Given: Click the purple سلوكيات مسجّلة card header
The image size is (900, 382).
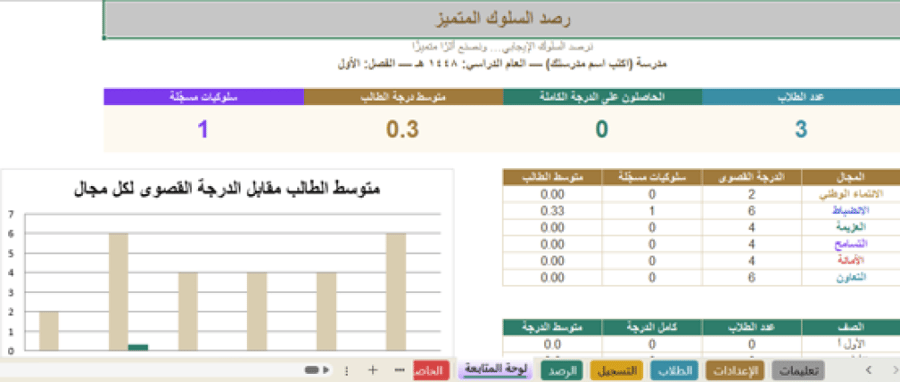Looking at the screenshot, I should tap(204, 97).
